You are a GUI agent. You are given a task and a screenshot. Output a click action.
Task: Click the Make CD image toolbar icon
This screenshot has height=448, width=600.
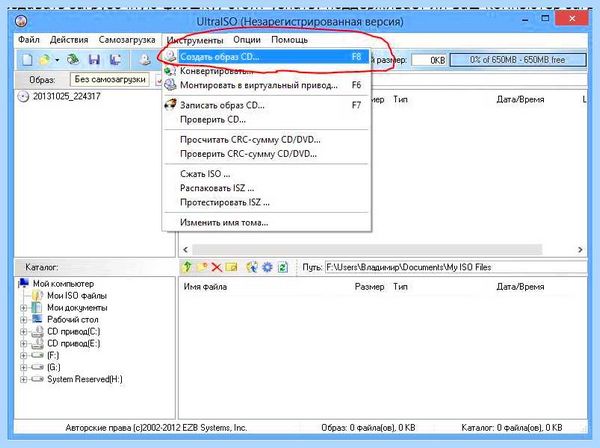[x=145, y=60]
